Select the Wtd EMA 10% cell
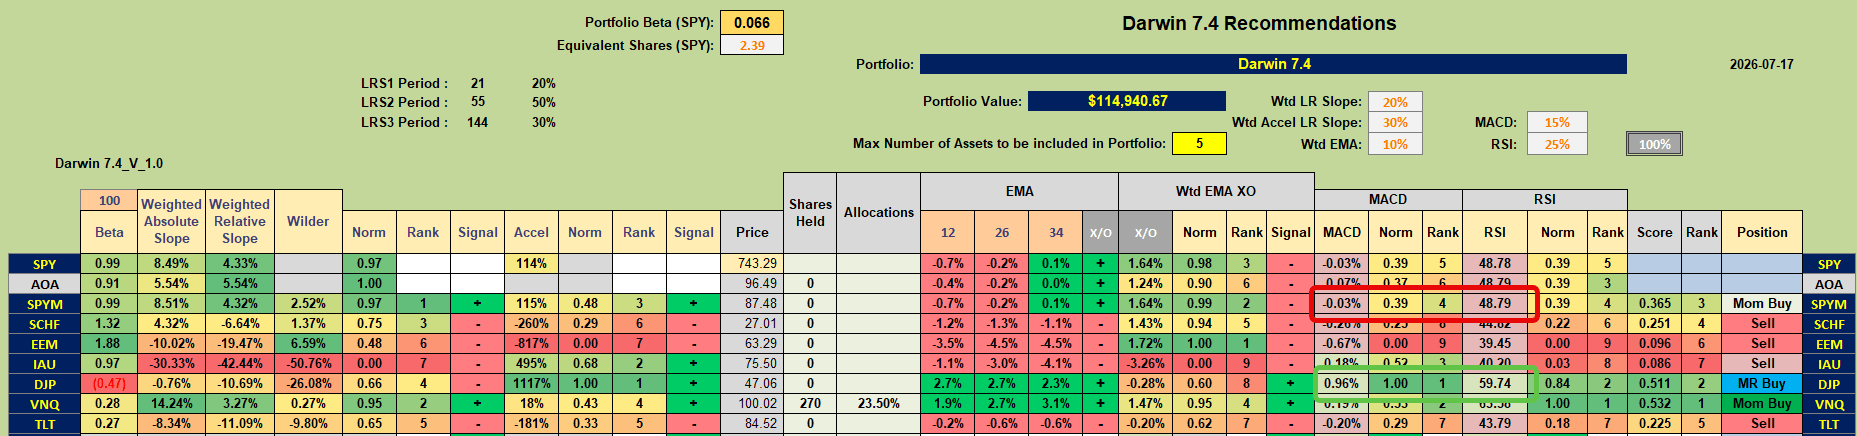 coord(1395,144)
